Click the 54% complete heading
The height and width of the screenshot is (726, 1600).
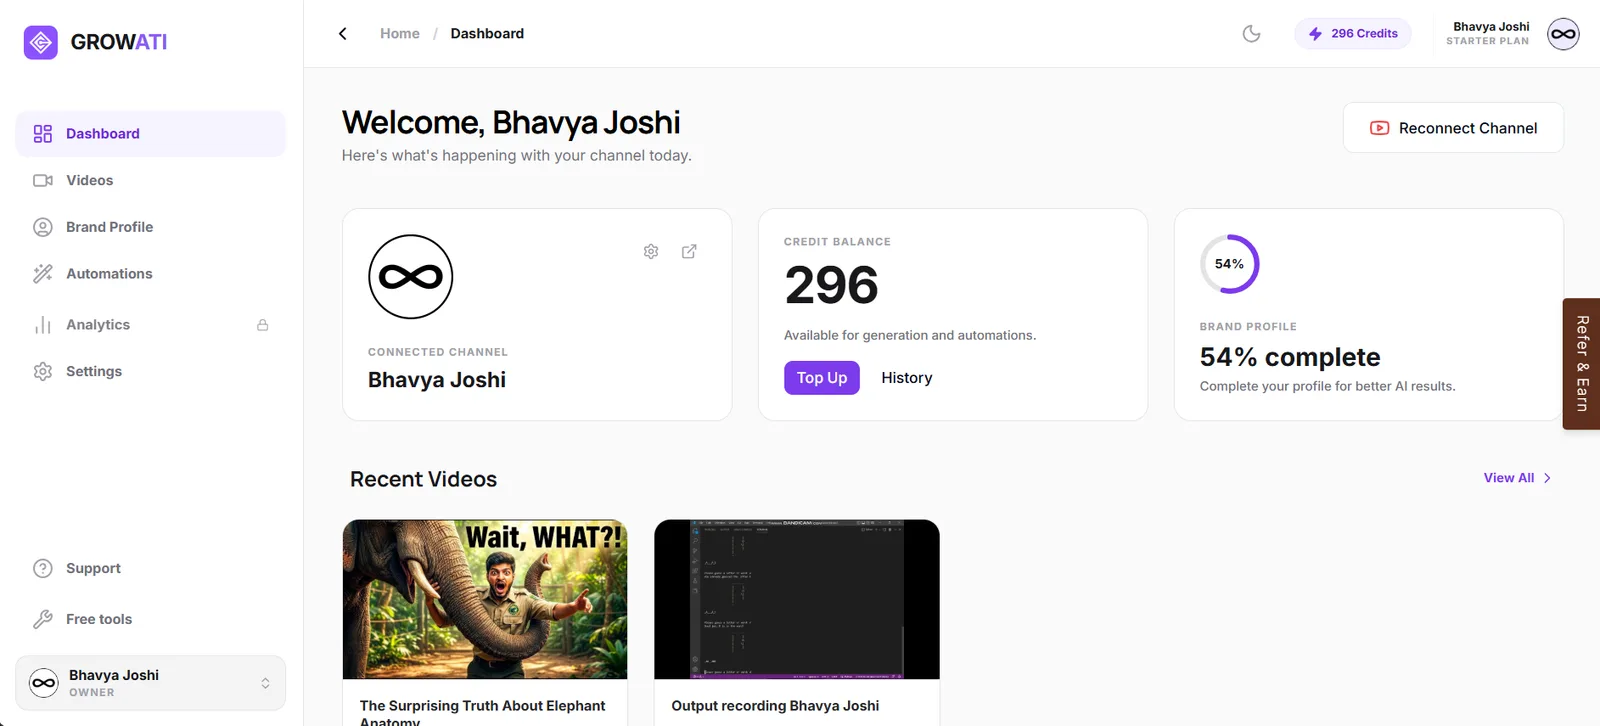point(1290,357)
